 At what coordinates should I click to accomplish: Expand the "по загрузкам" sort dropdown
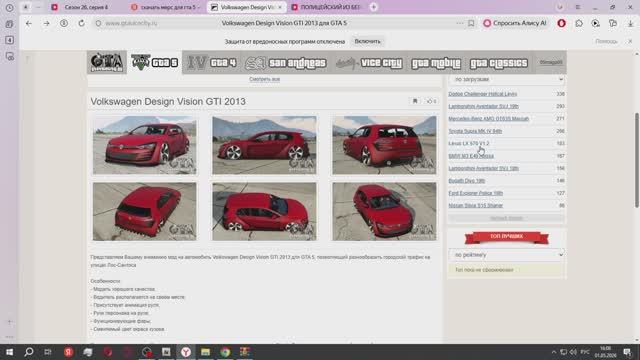click(x=507, y=79)
